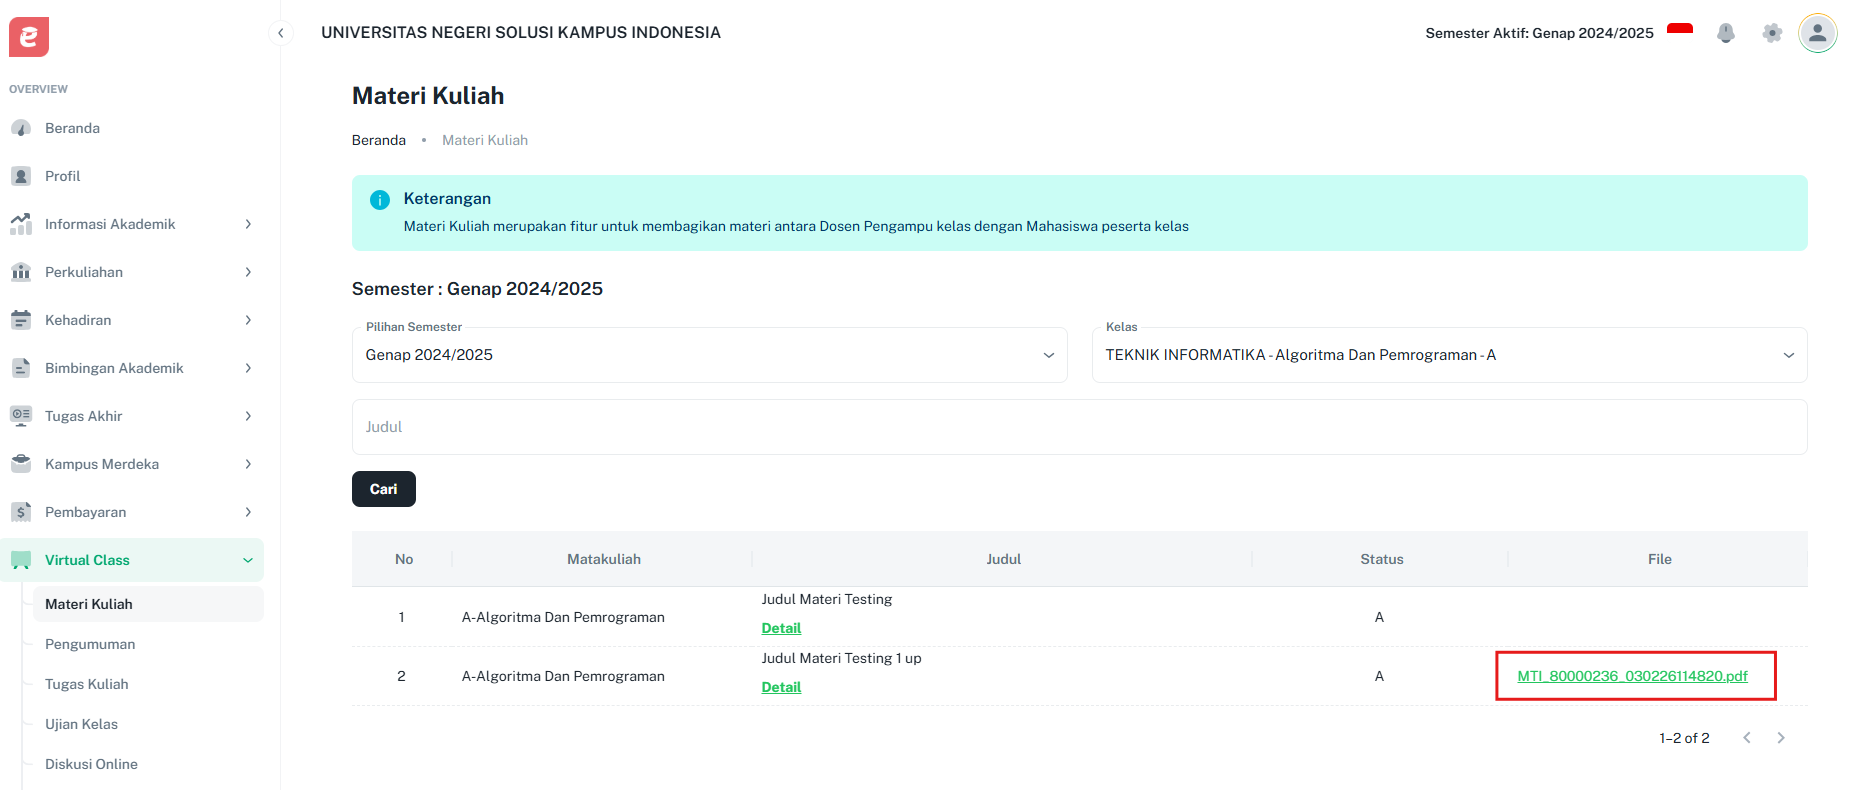Click Beranda breadcrumb link
The image size is (1855, 790).
coord(379,140)
